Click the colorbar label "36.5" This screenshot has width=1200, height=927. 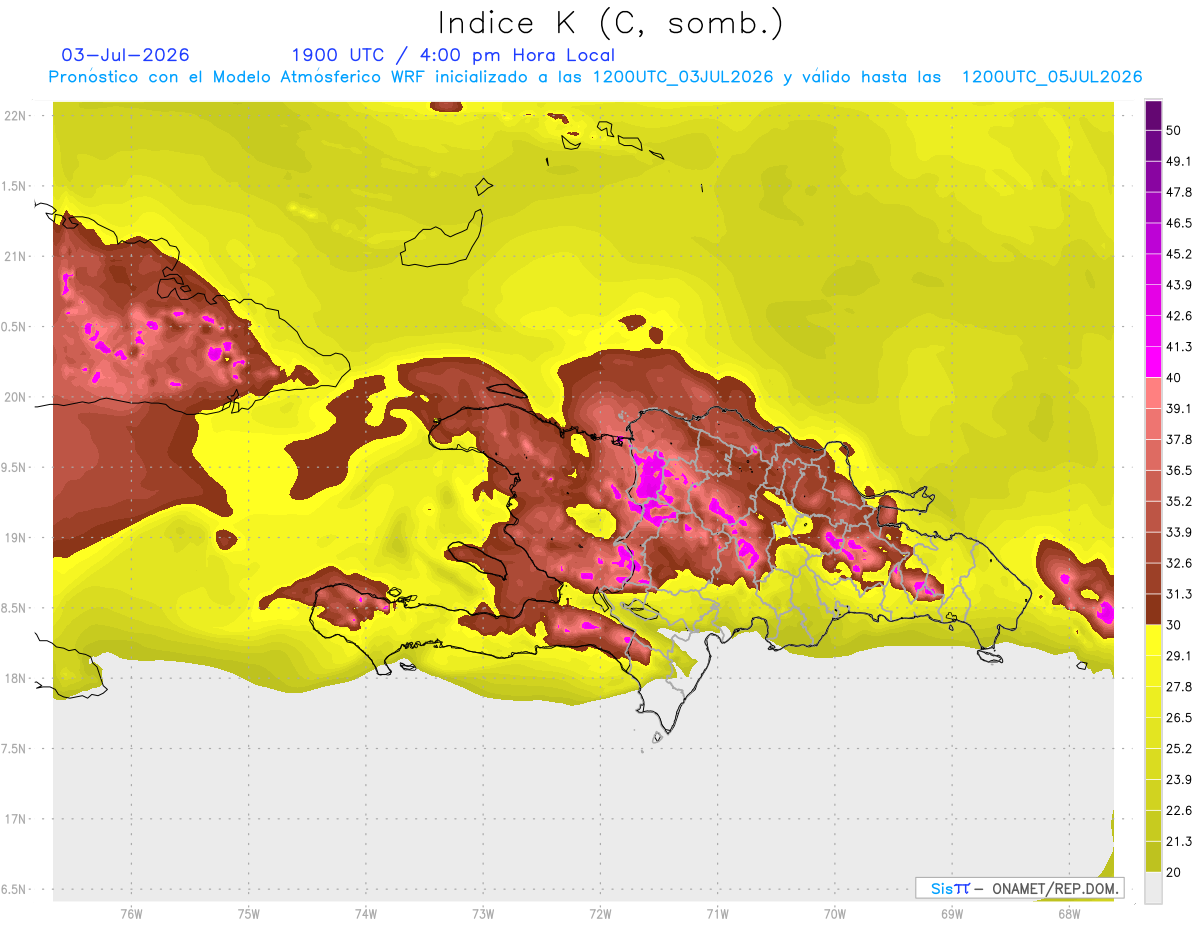click(x=1179, y=470)
